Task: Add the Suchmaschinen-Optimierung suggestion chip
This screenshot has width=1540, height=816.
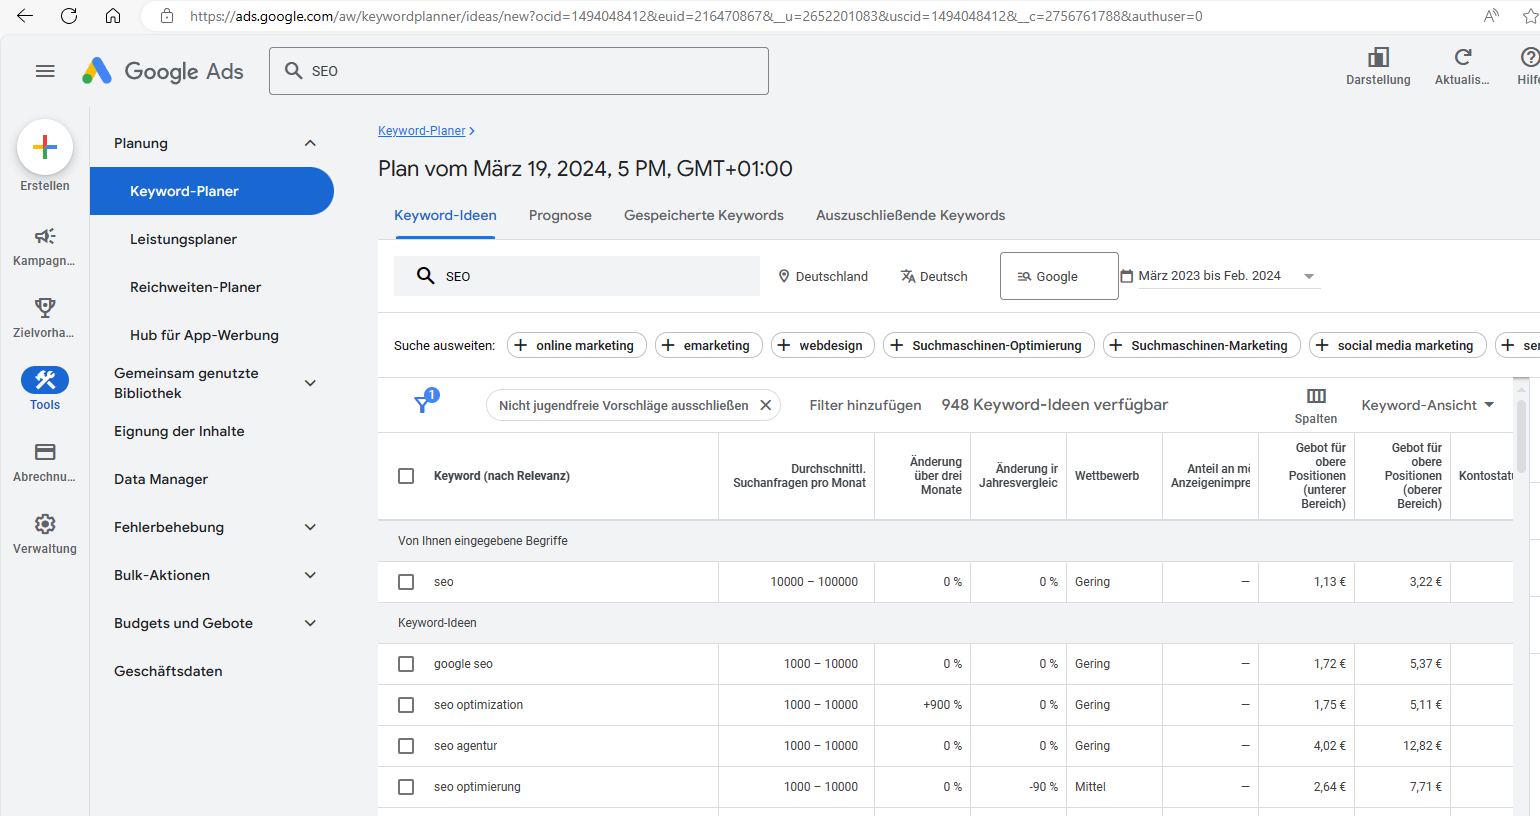Action: click(989, 345)
